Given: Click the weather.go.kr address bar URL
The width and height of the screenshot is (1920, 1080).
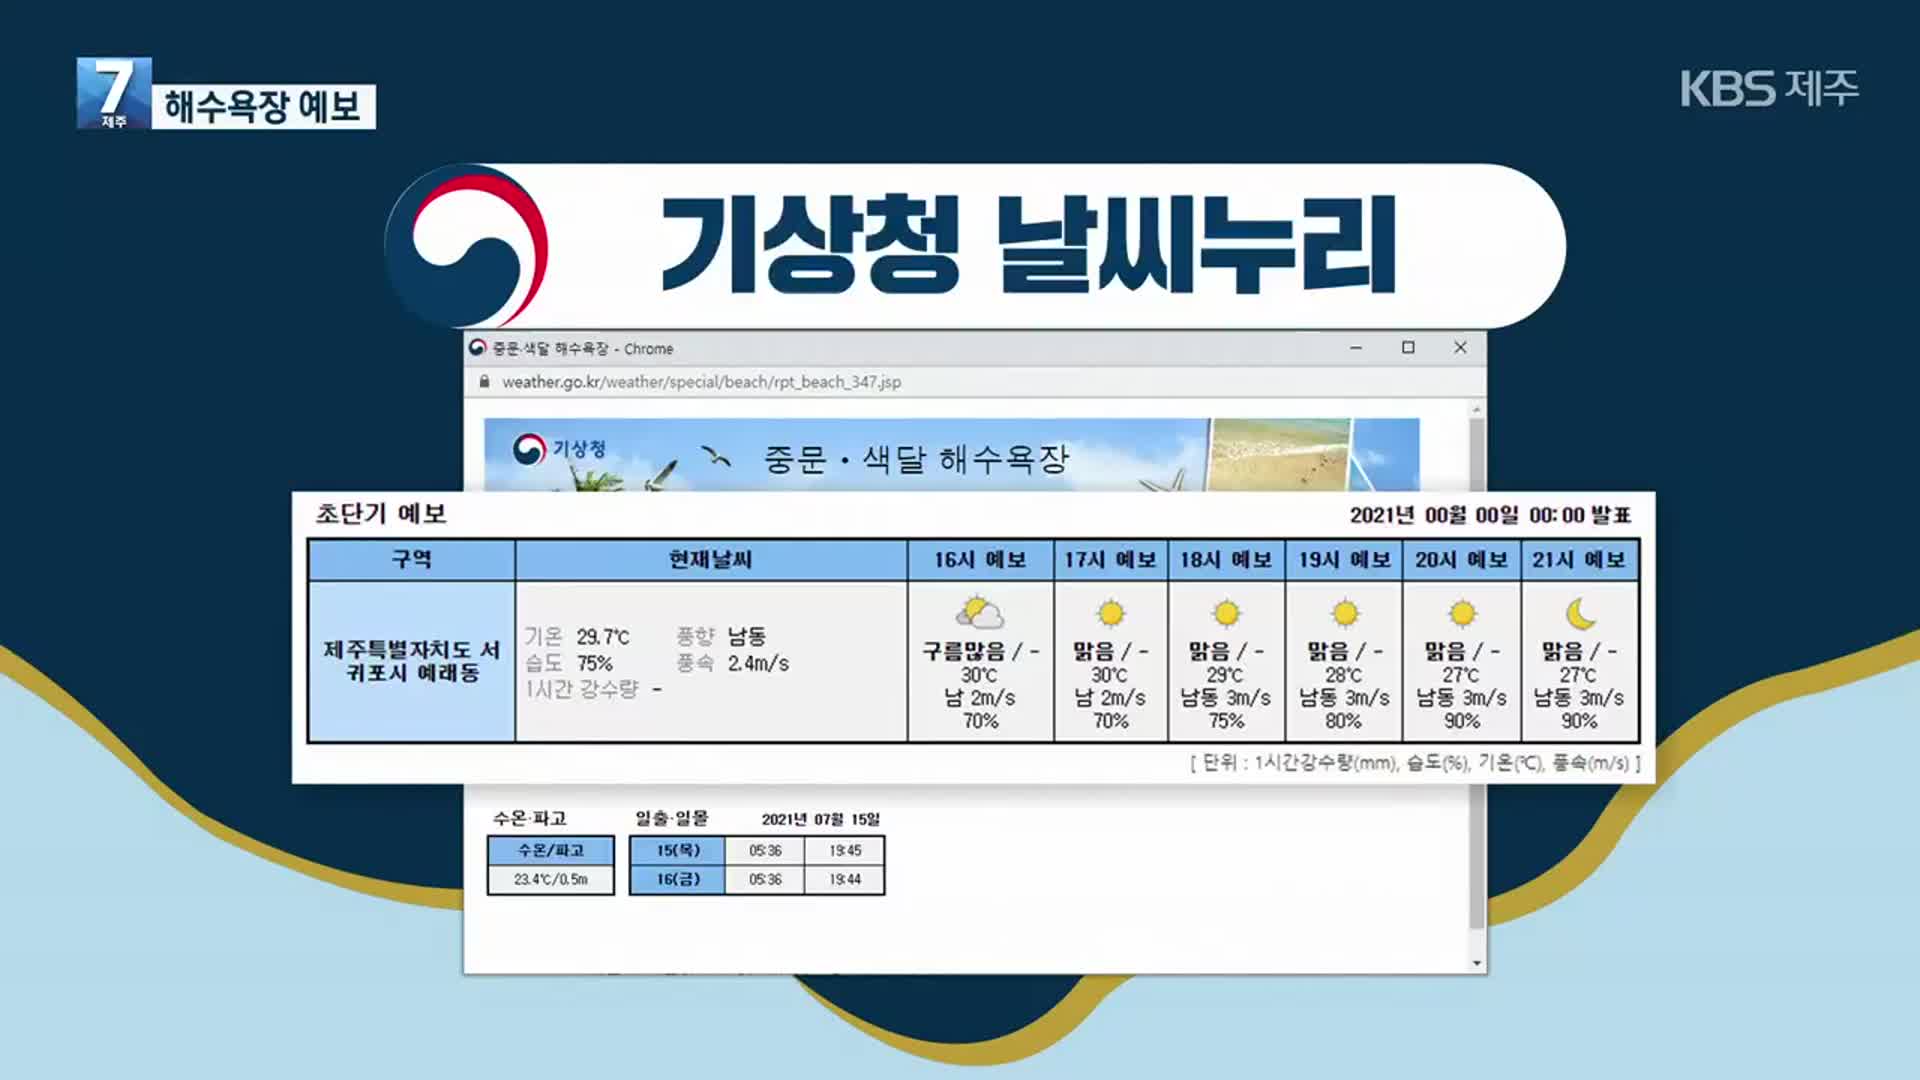Looking at the screenshot, I should 701,382.
